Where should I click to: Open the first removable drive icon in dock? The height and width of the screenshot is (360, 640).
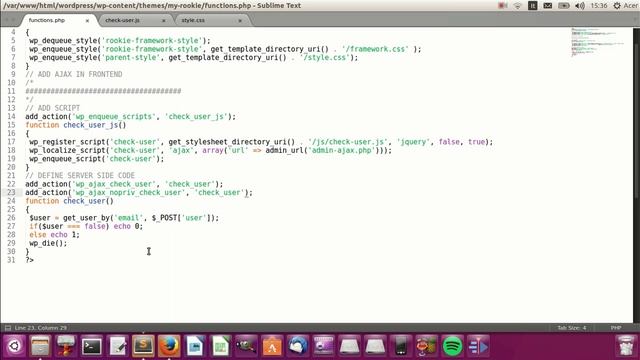(x=349, y=347)
